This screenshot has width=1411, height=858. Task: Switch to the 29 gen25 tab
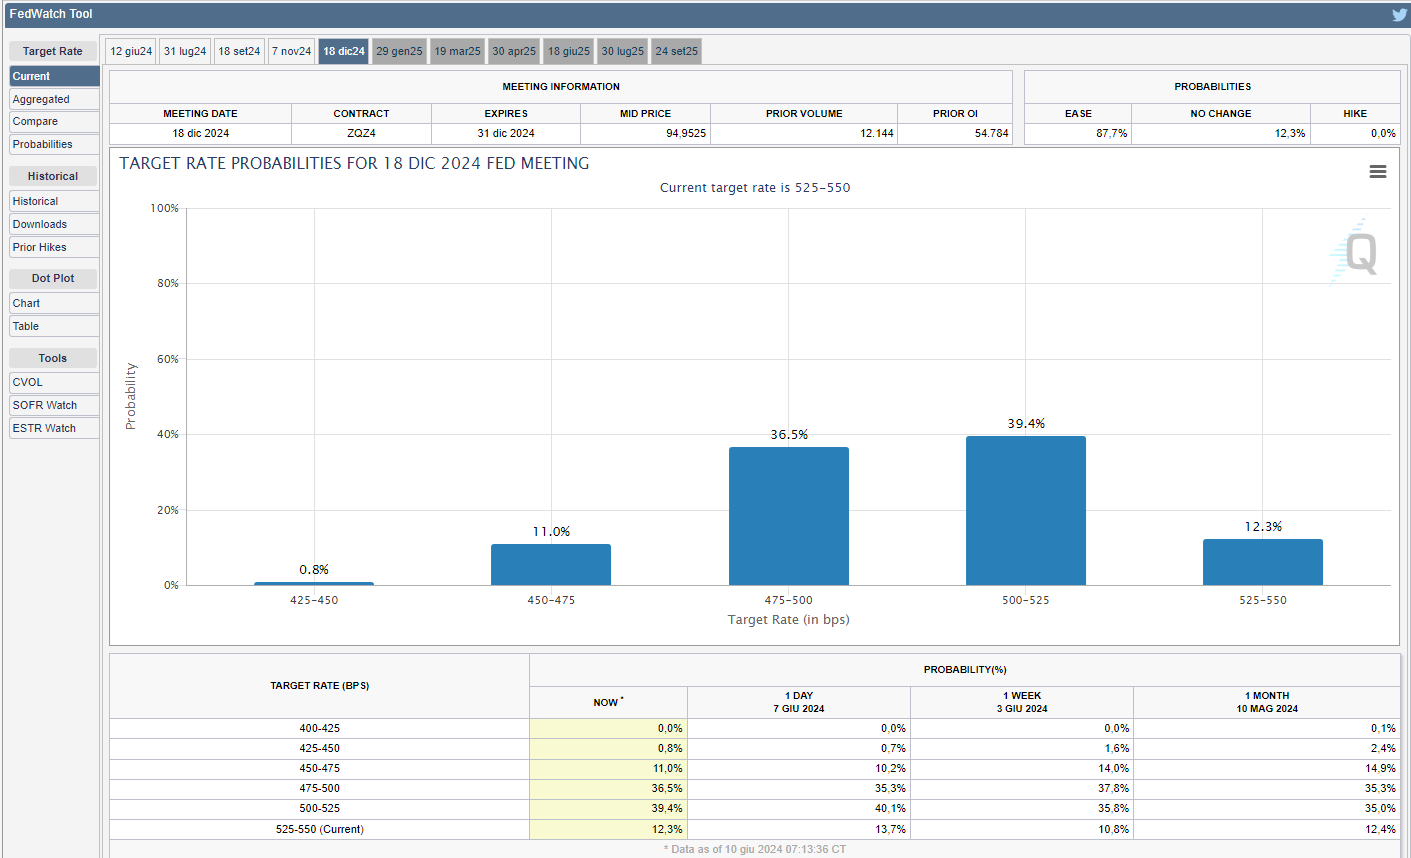pyautogui.click(x=399, y=51)
